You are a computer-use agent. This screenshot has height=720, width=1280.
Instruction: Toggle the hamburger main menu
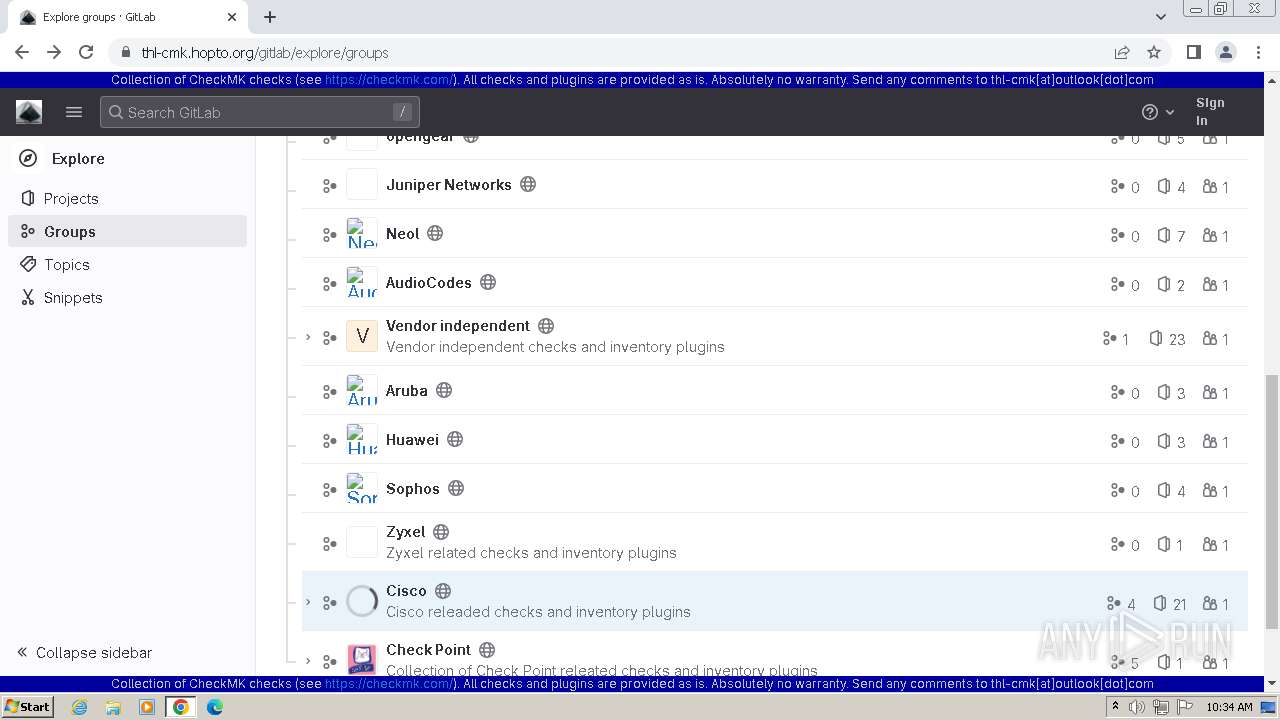coord(74,112)
